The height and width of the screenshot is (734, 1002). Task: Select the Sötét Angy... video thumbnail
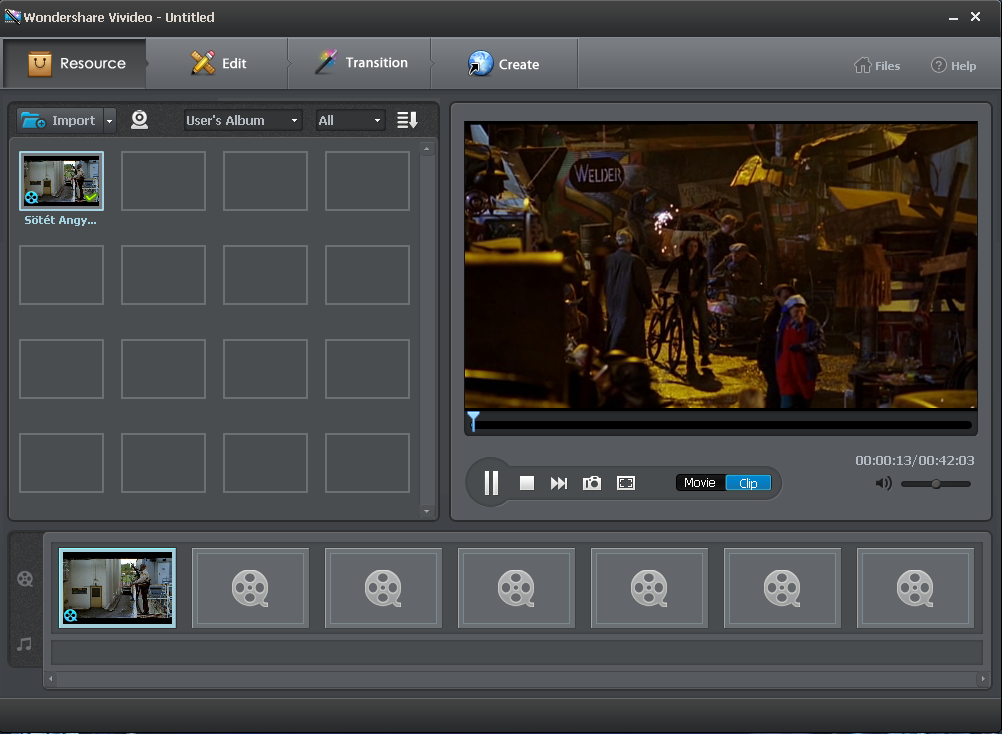[x=61, y=181]
